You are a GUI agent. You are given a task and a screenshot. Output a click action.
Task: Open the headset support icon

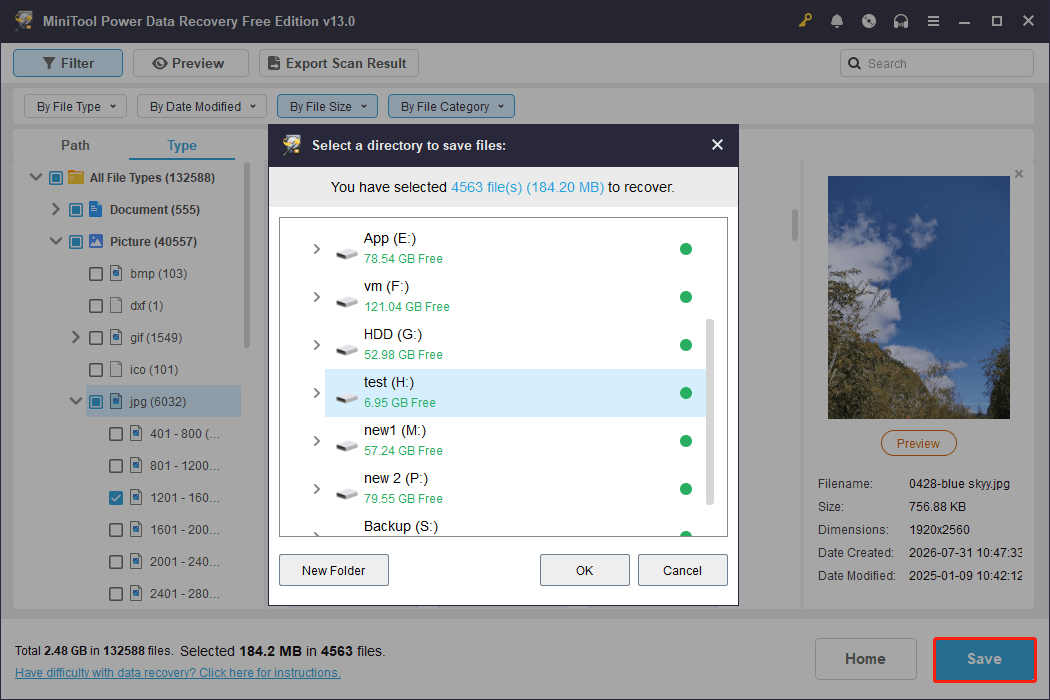point(901,21)
